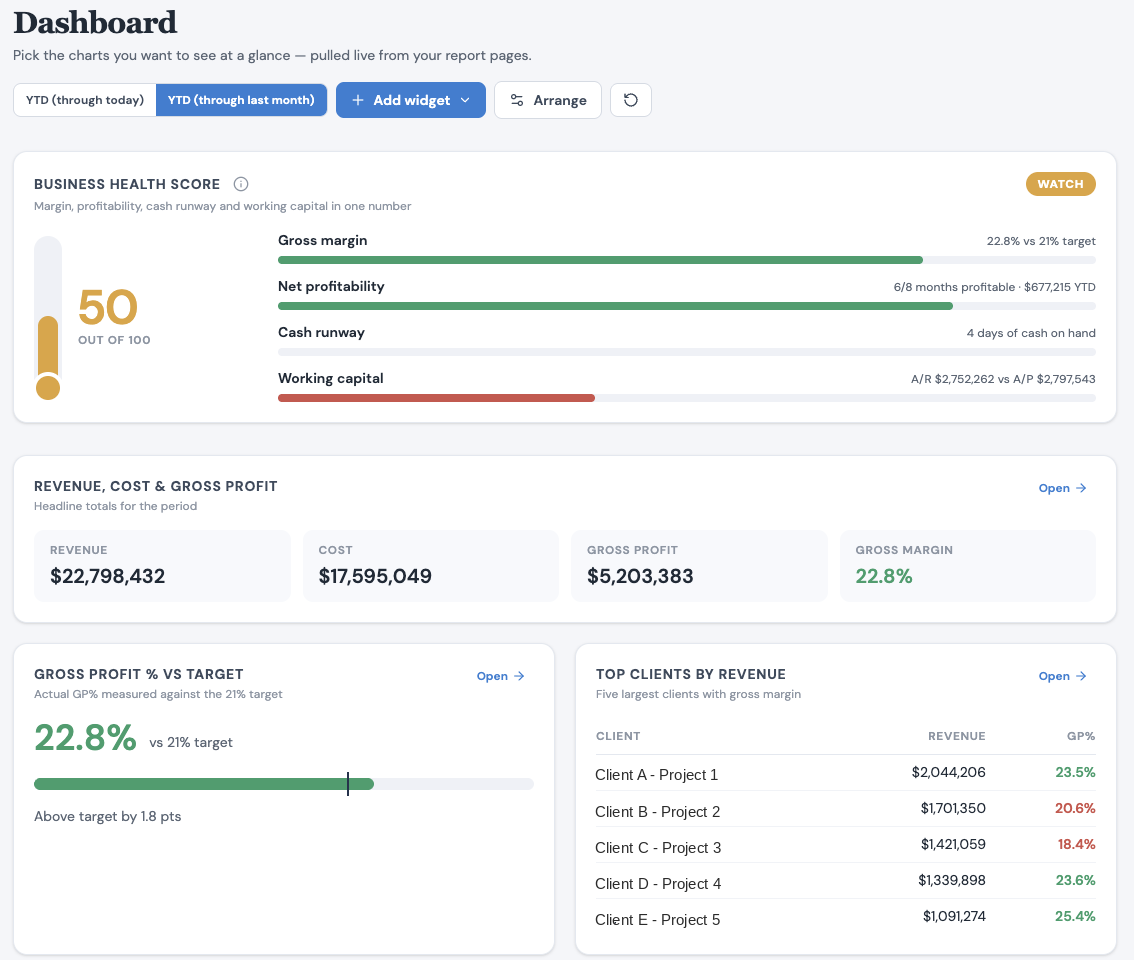This screenshot has width=1134, height=960.
Task: Click the info icon beside Business Health Score
Action: tap(241, 184)
